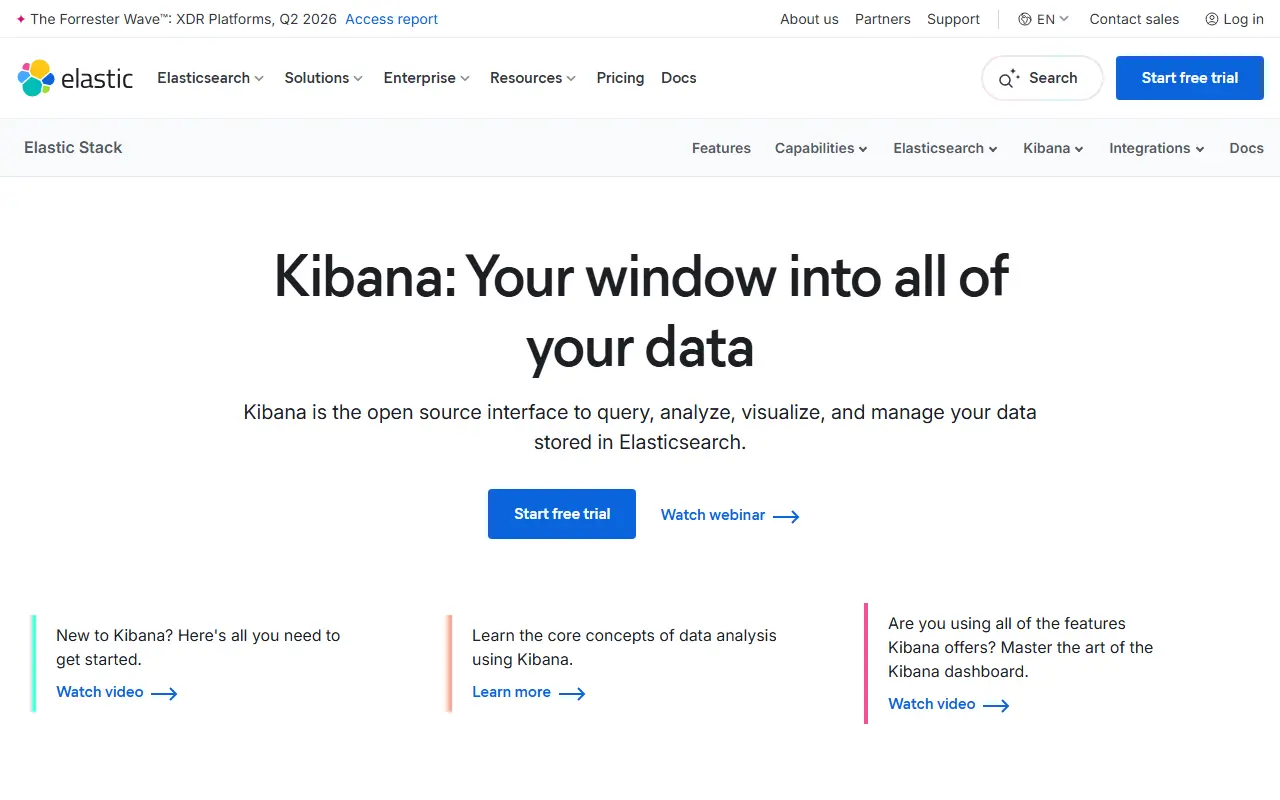Click the pink star icon by Forrester Wave
Screen dimensions: 1280x800
tap(21, 19)
